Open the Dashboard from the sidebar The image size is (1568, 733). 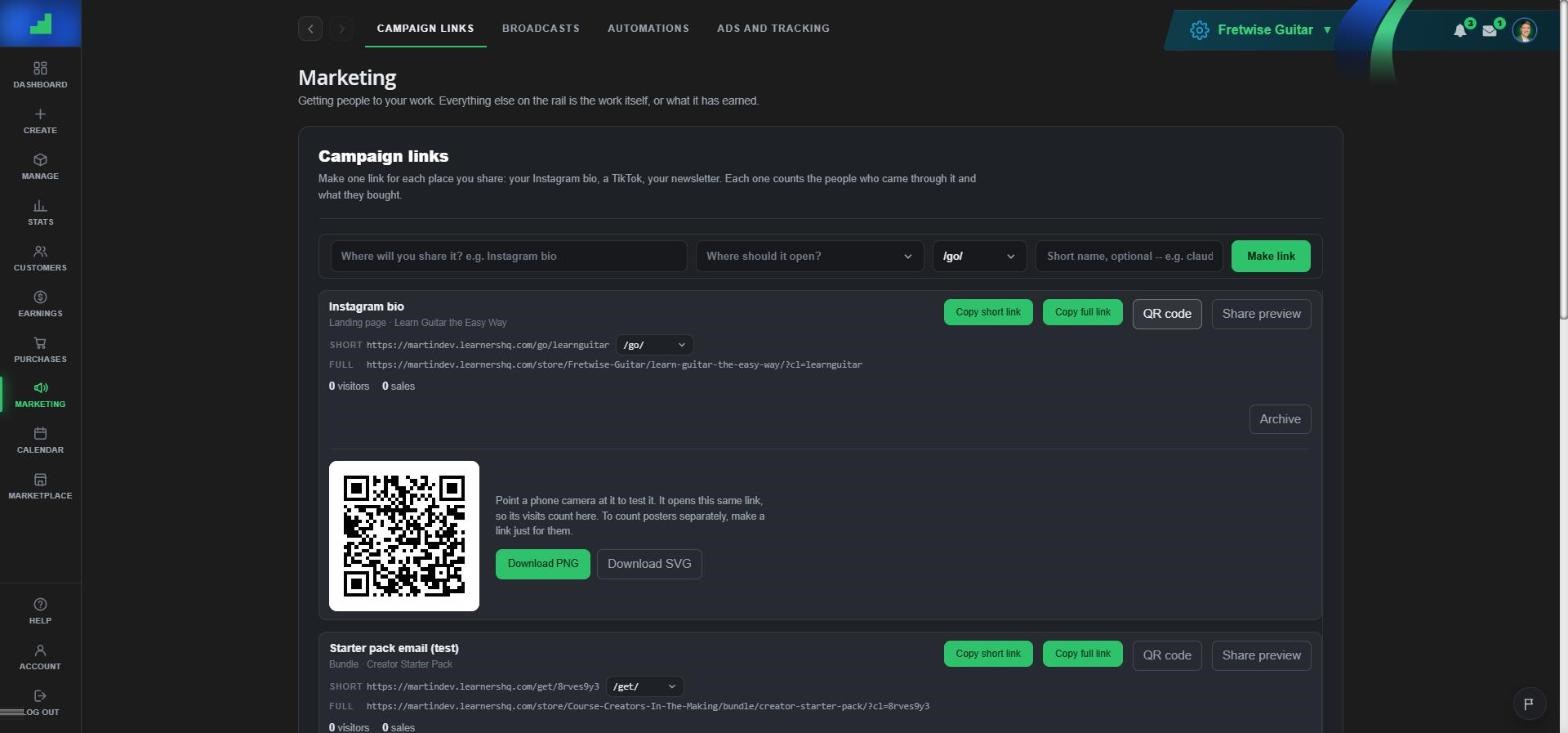(x=40, y=75)
